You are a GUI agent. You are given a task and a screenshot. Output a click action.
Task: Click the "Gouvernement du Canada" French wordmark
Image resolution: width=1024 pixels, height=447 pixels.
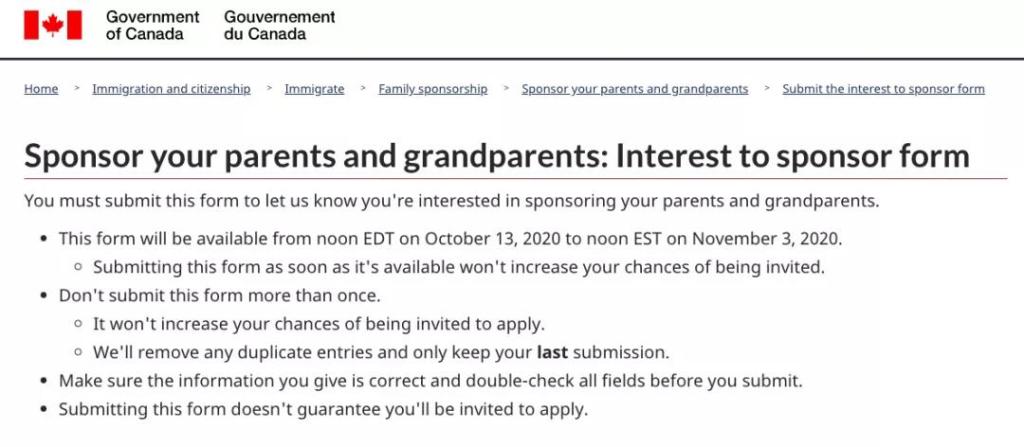pyautogui.click(x=279, y=25)
